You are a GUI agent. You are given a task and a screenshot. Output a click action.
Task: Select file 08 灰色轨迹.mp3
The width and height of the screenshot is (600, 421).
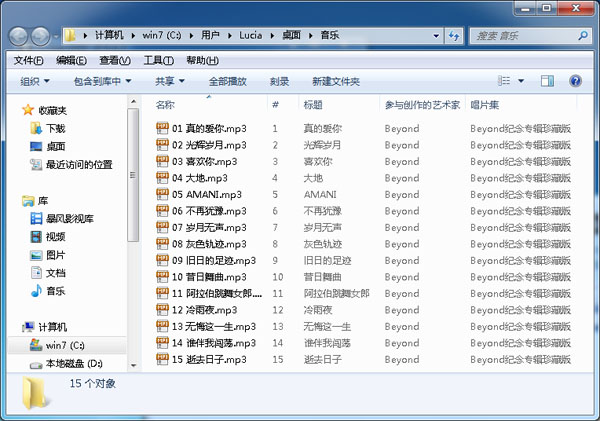point(201,244)
